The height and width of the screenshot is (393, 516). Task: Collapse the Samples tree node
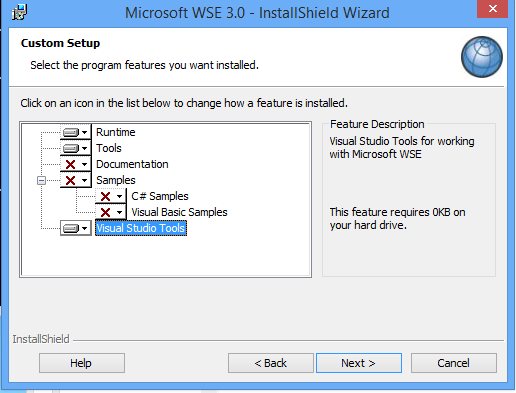(41, 180)
